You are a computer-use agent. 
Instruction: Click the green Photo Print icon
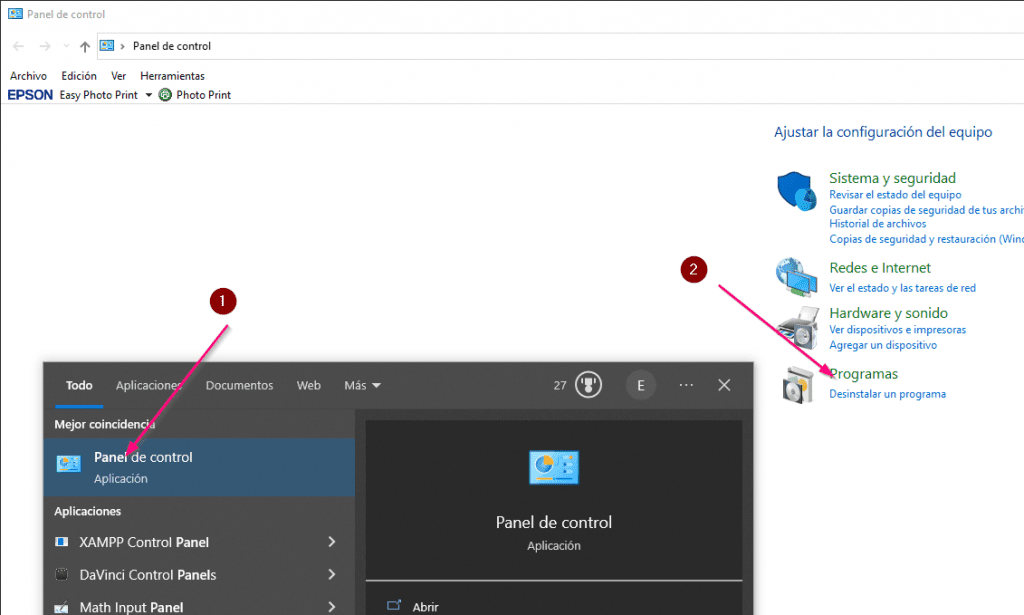165,95
